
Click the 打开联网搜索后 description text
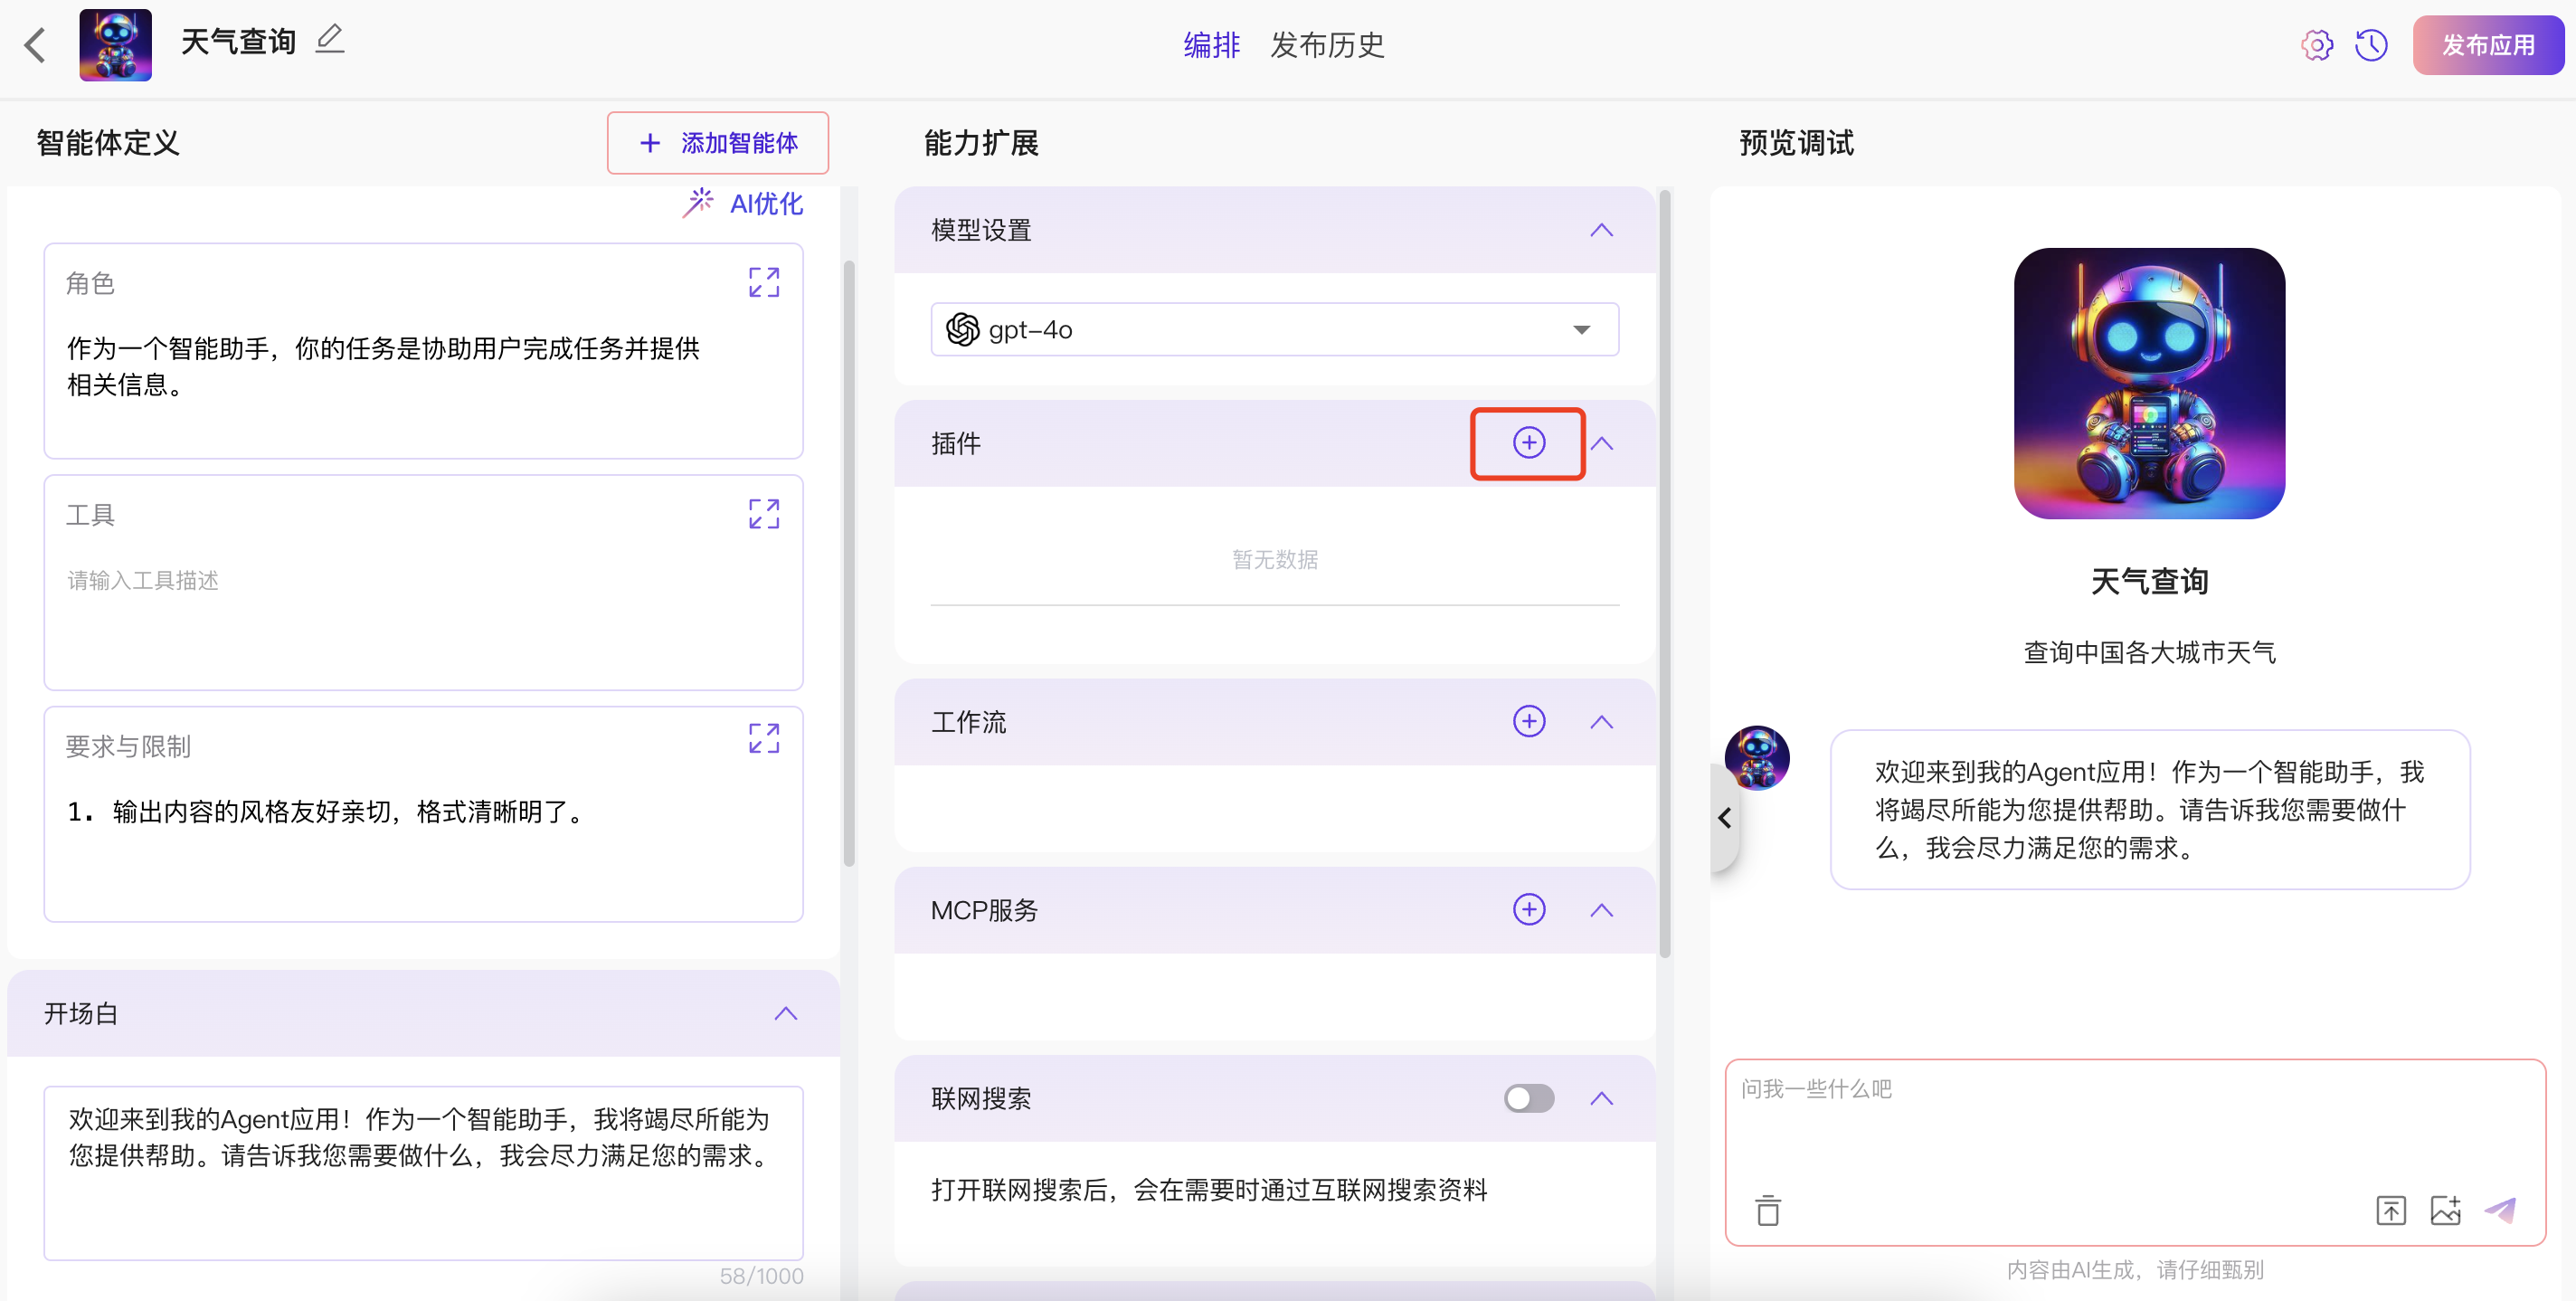(1209, 1189)
